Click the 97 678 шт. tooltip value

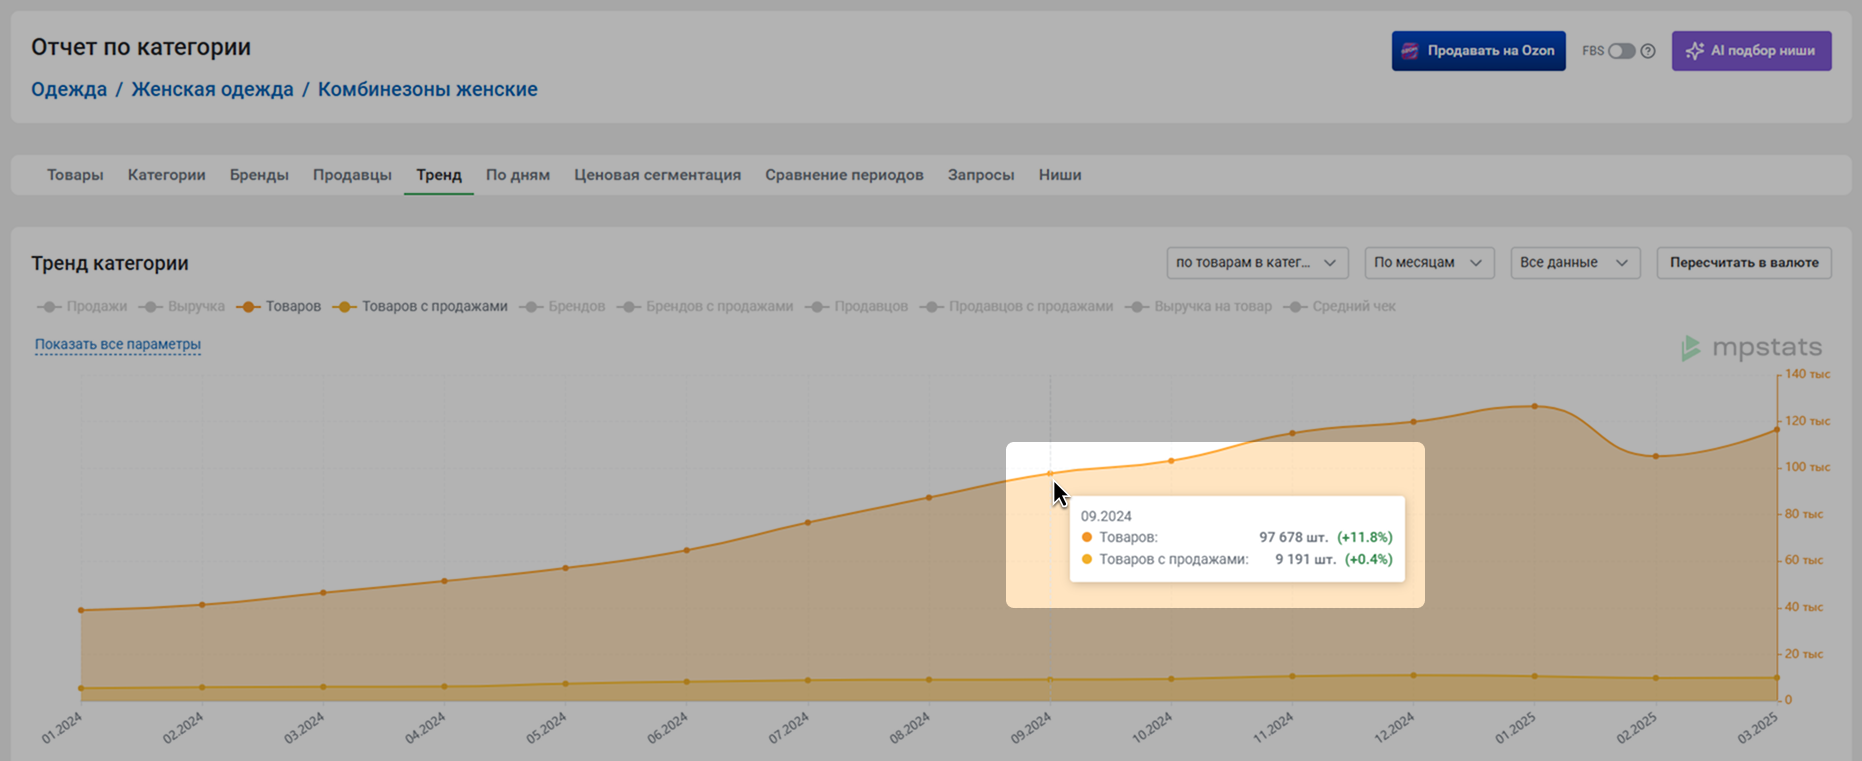(1293, 538)
